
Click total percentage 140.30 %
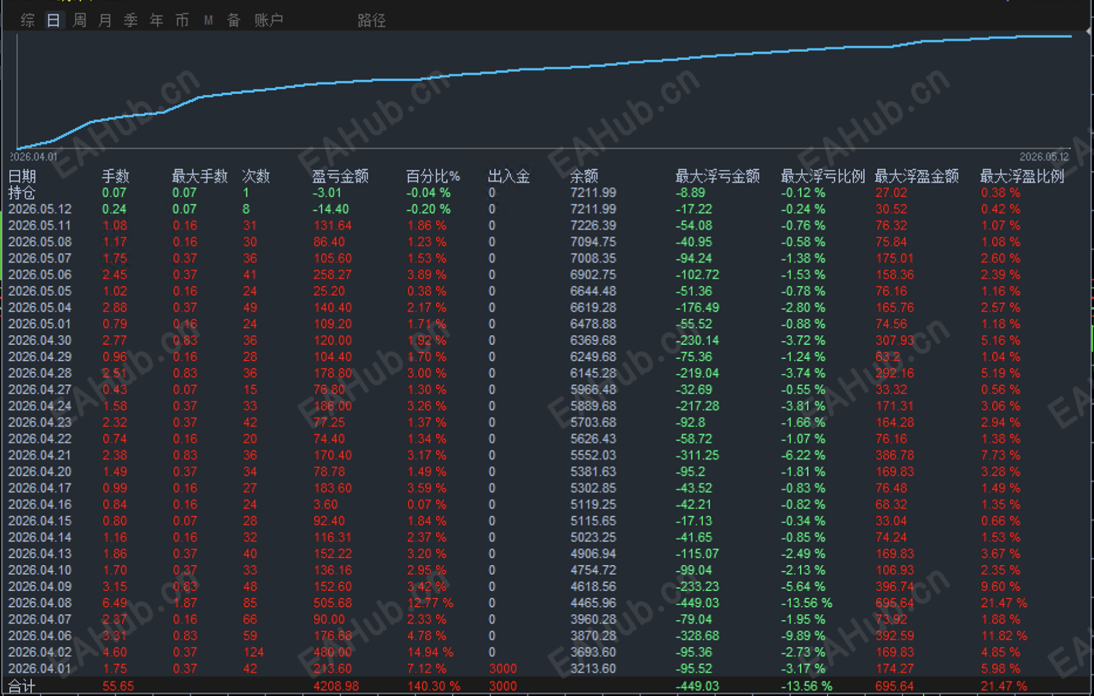[x=433, y=686]
